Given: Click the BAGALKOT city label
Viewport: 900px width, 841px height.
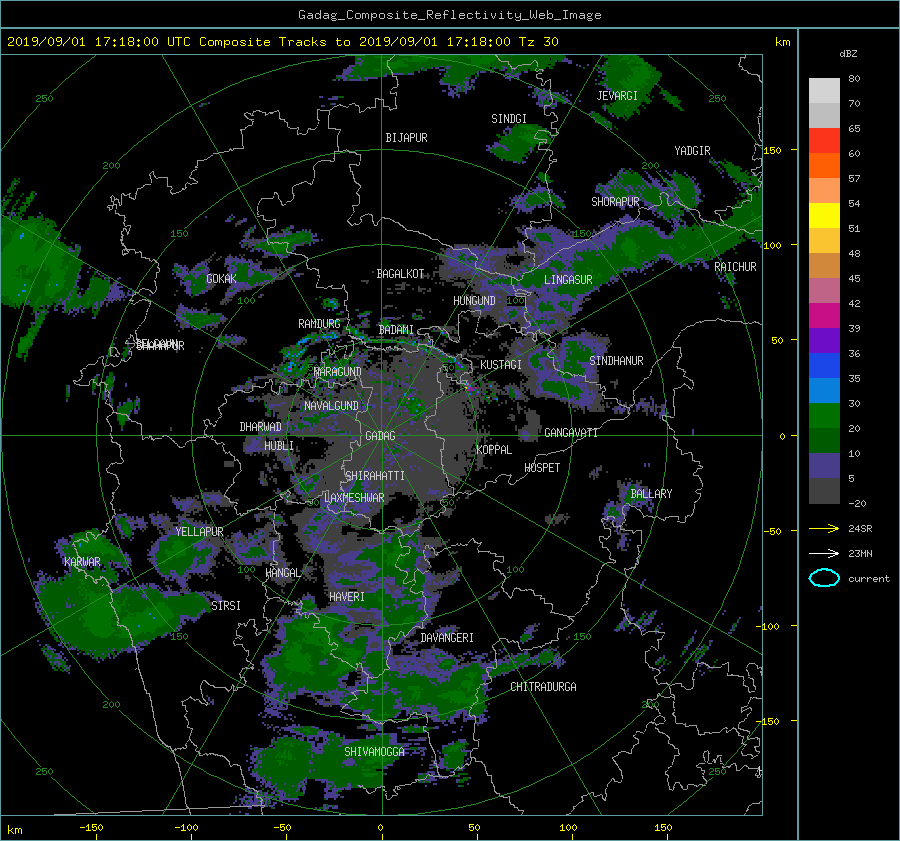Looking at the screenshot, I should 400,274.
